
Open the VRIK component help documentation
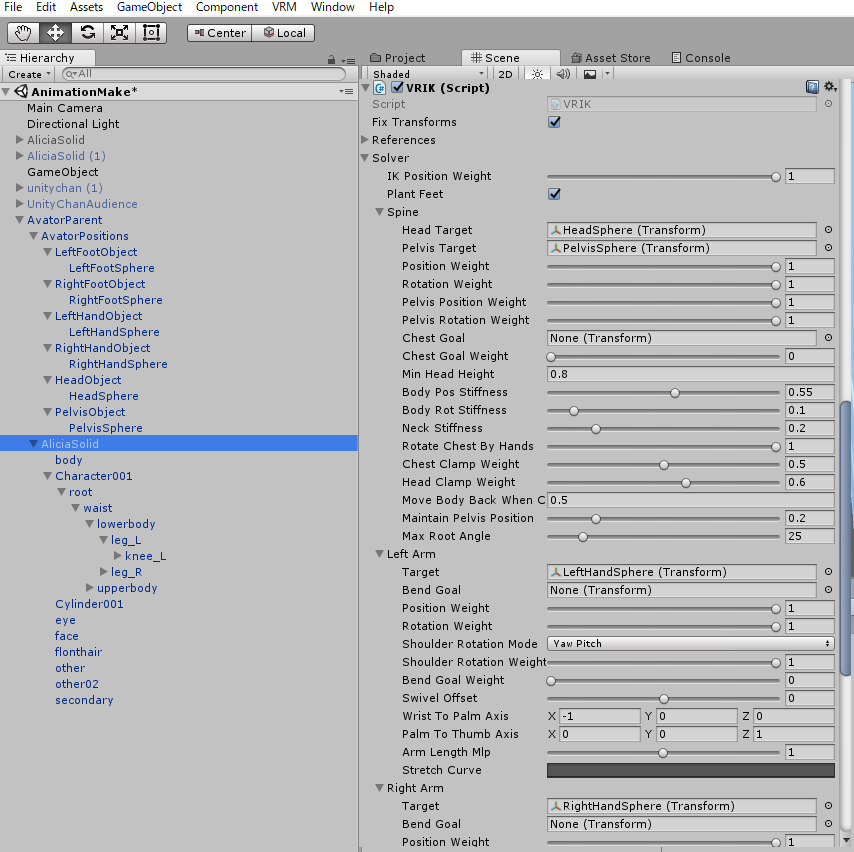coord(813,86)
